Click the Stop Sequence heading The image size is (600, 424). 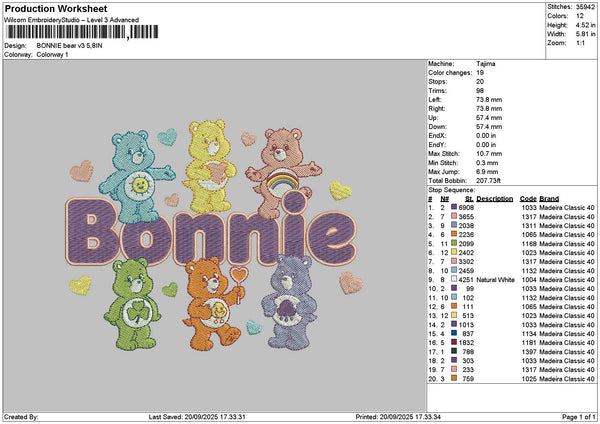tap(453, 188)
